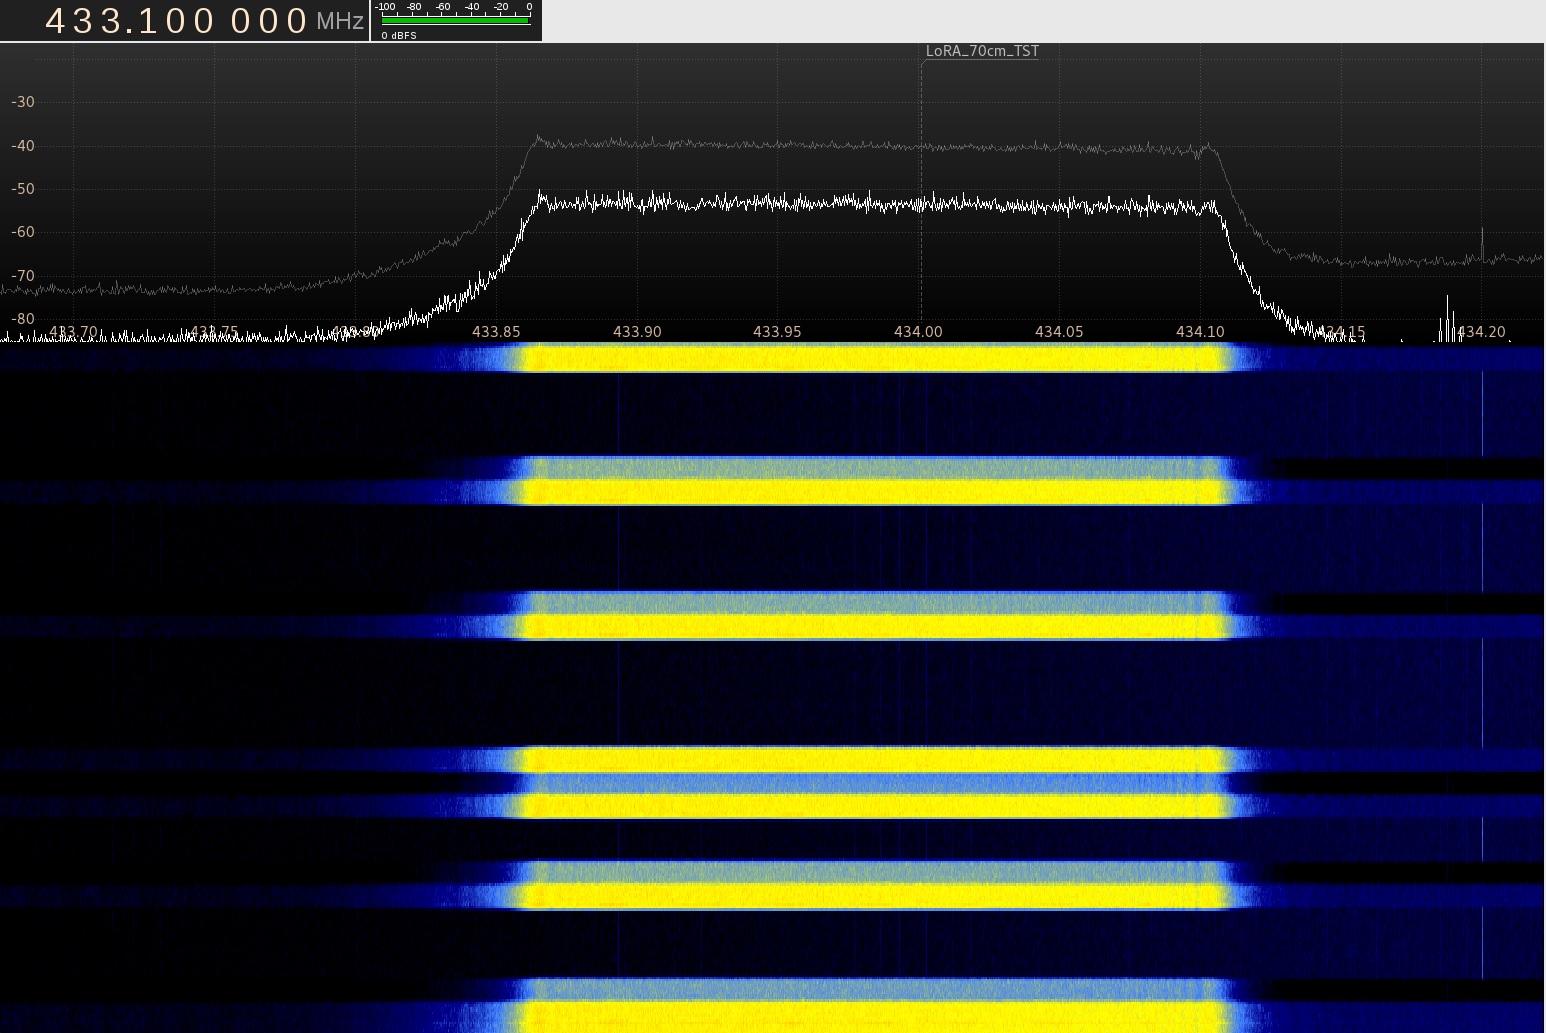Screen dimensions: 1546x1033
Task: Click the -40 dB scale label
Action: pos(22,146)
